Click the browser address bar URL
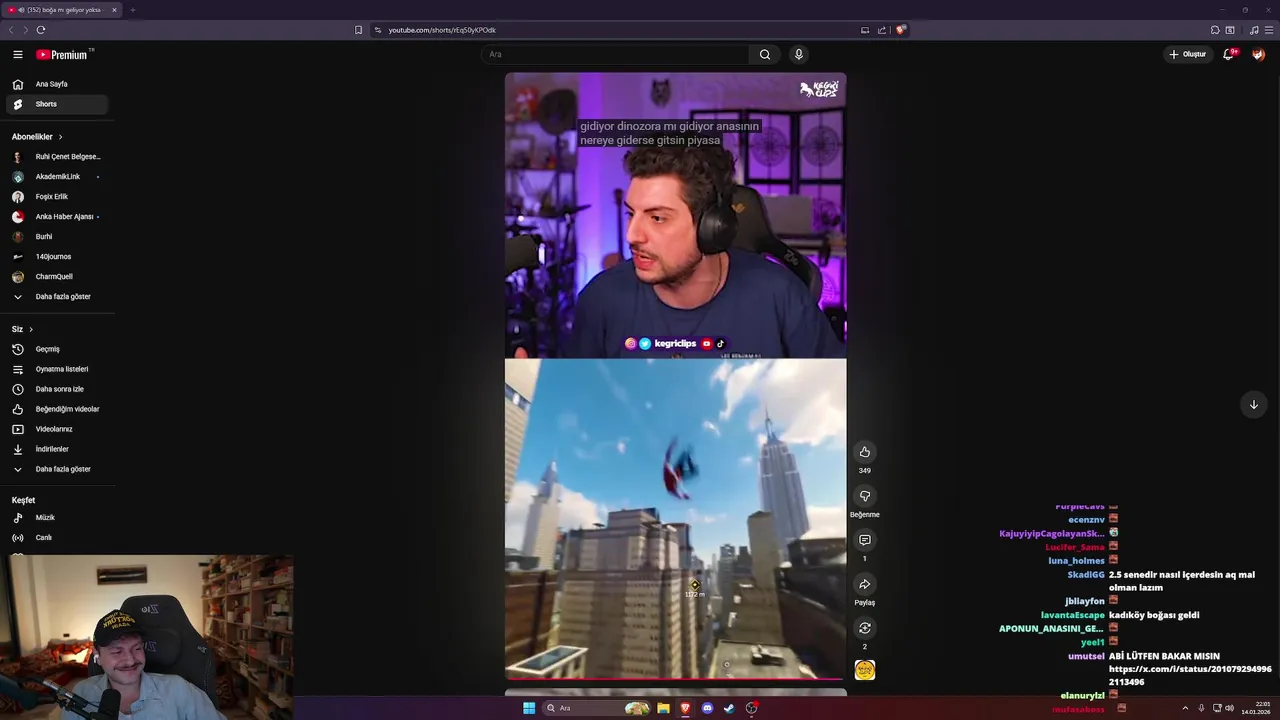Screen dimensions: 1280x720 442,30
